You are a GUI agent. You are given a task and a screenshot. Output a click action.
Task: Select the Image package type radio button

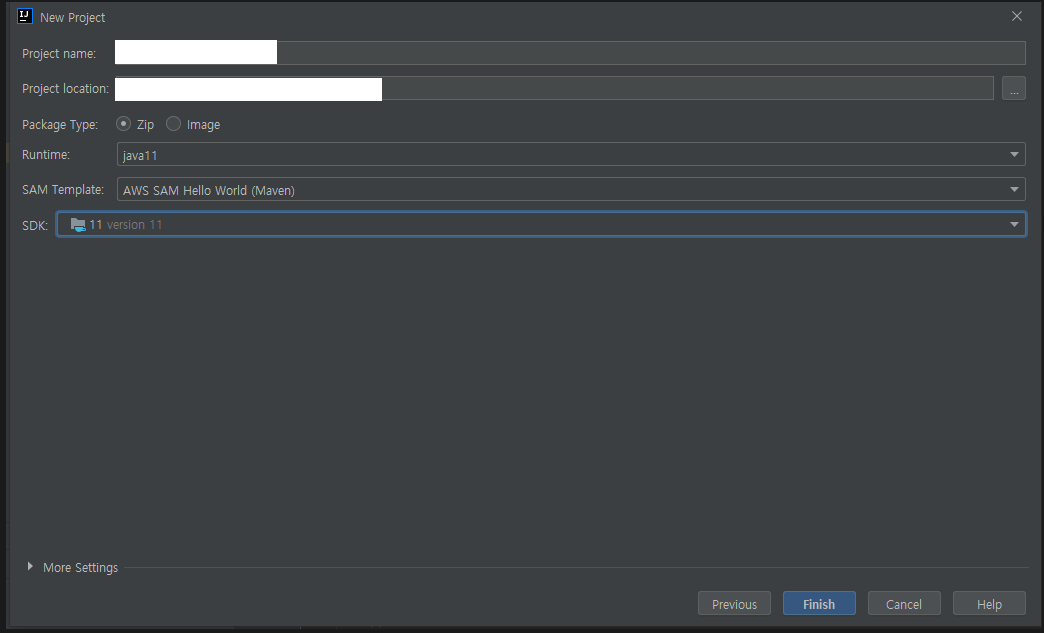click(x=173, y=124)
